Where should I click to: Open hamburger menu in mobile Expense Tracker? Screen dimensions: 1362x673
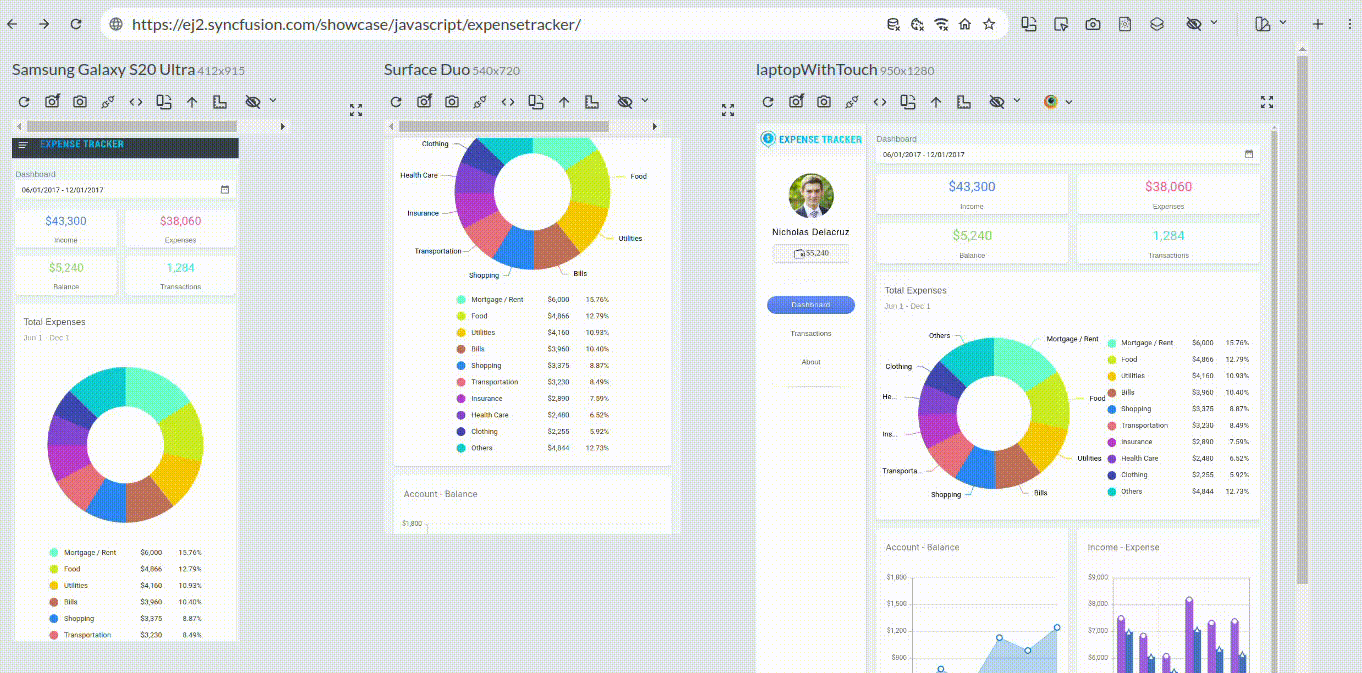coord(23,145)
